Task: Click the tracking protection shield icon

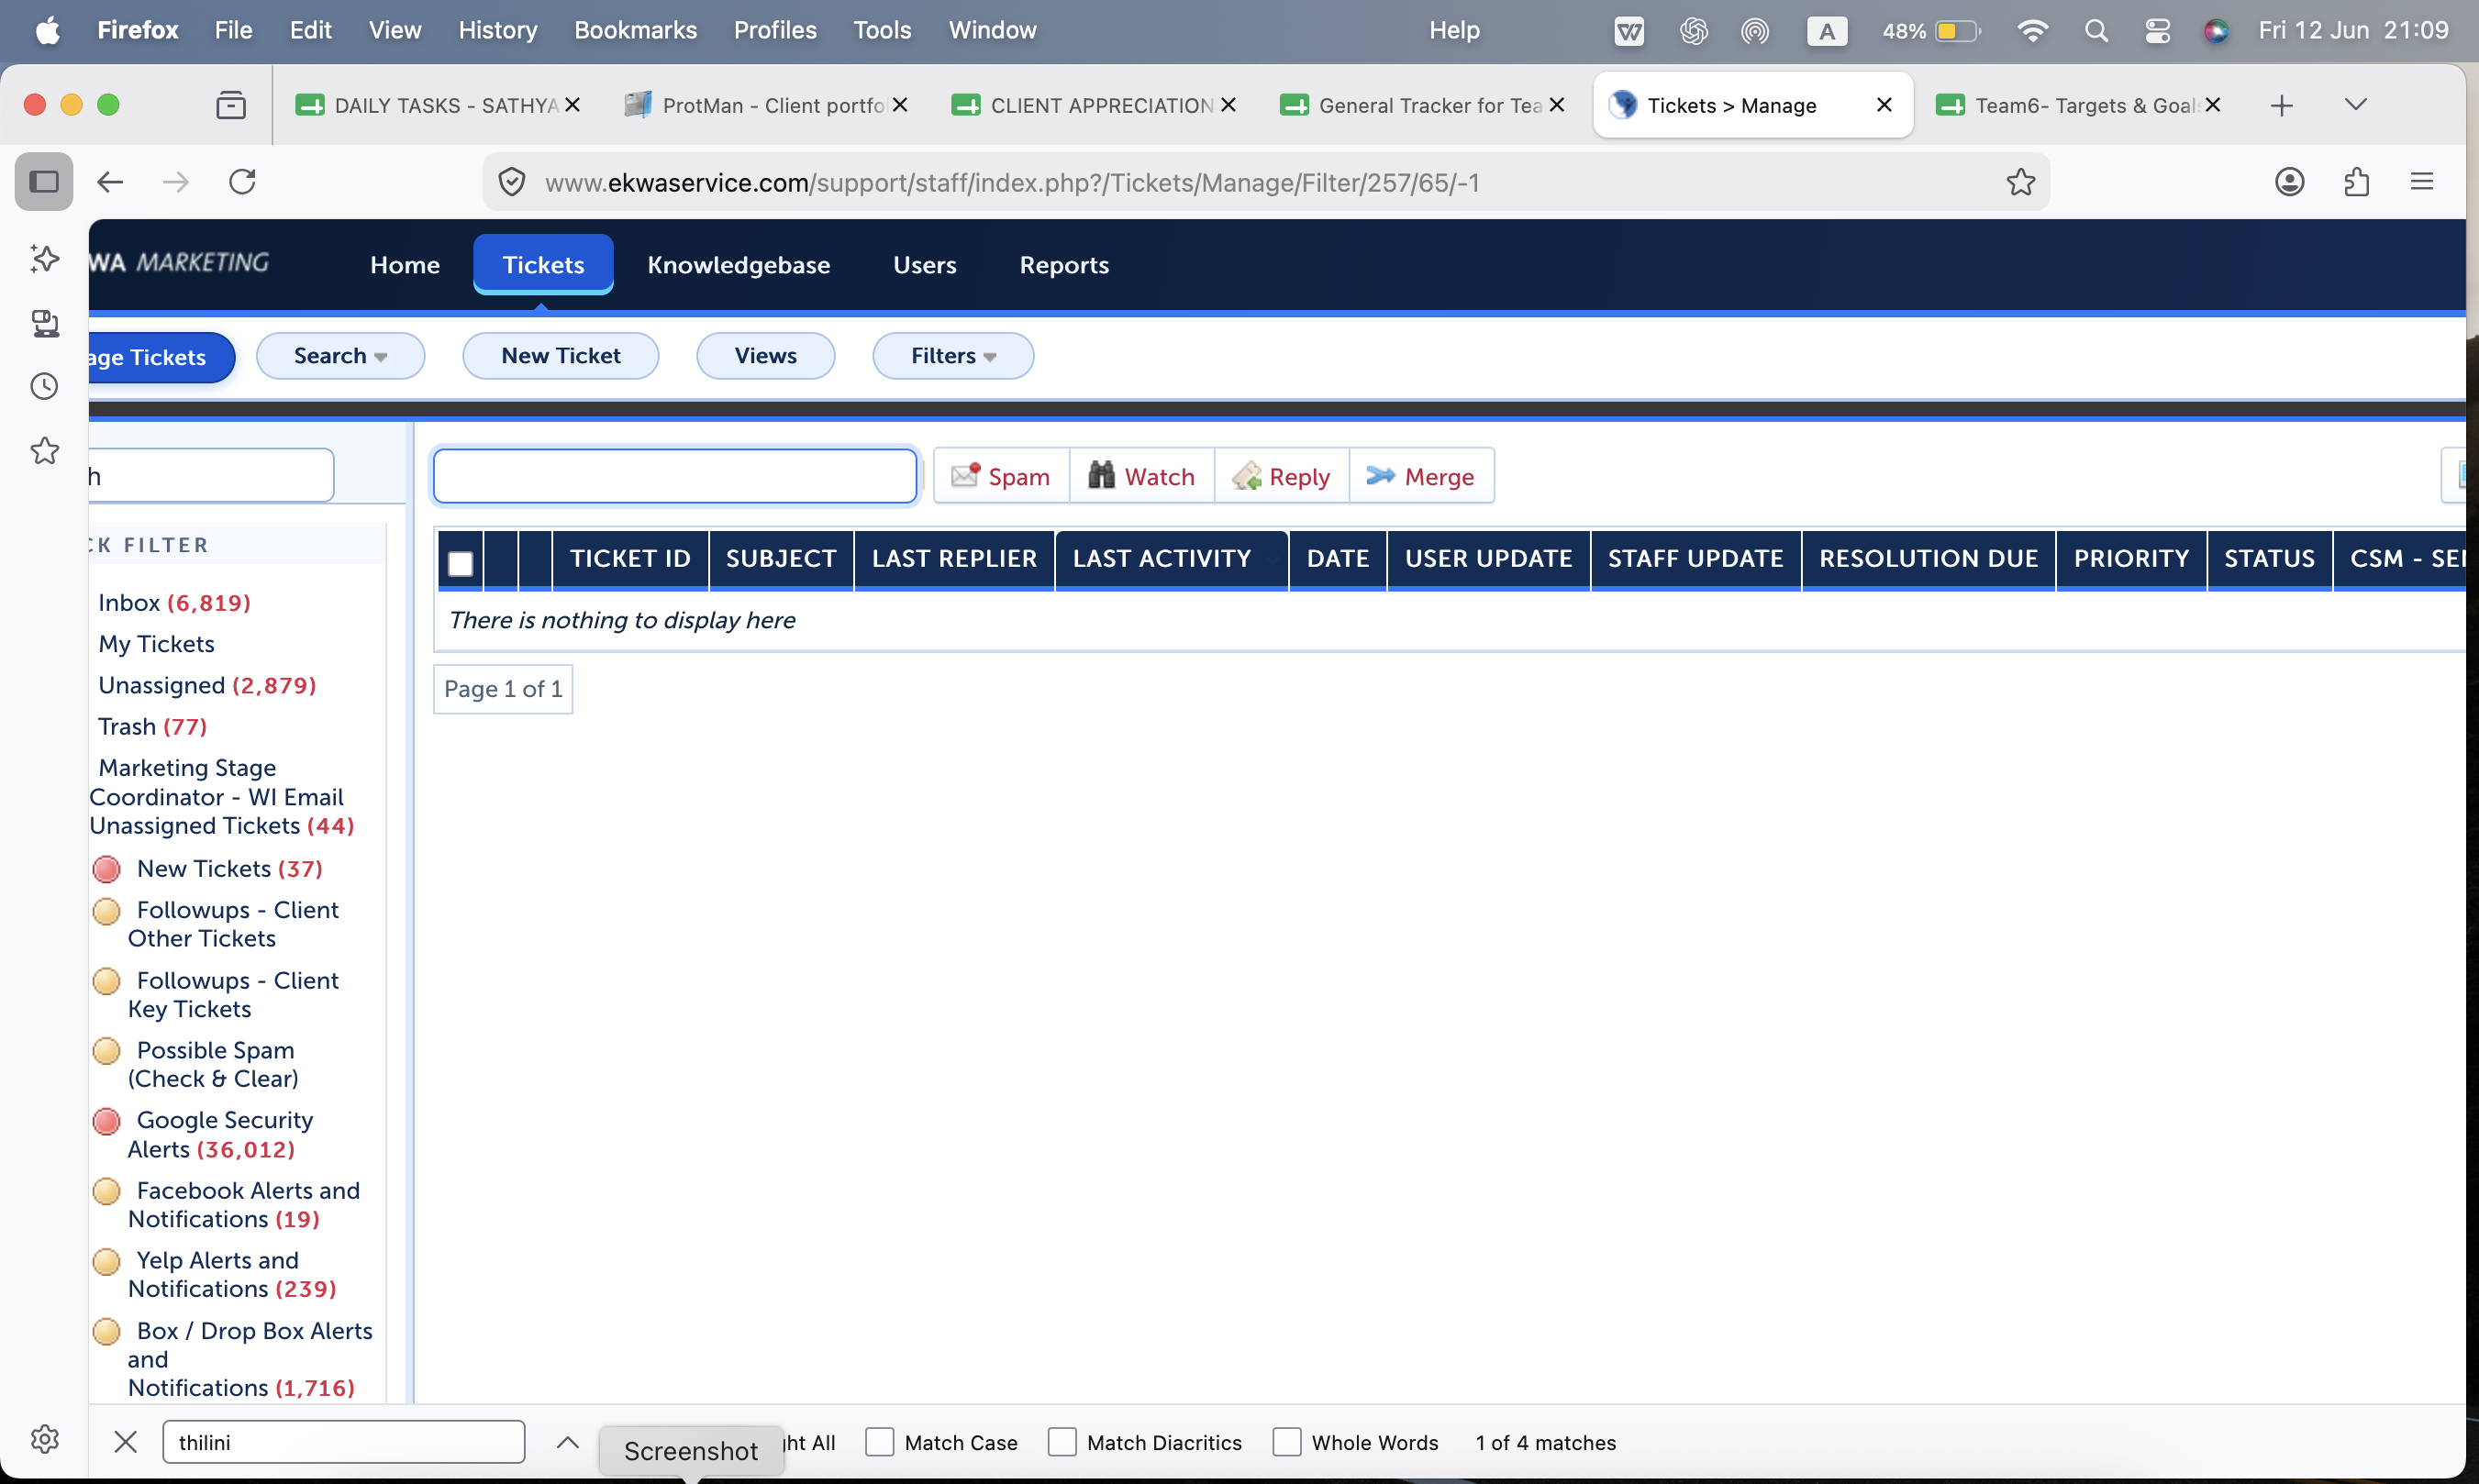Action: point(512,182)
